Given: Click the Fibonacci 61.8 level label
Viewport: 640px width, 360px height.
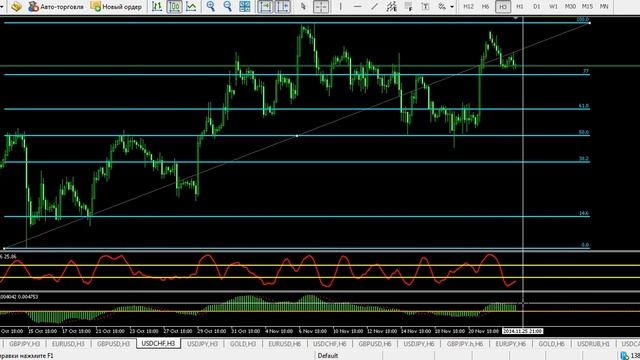Looking at the screenshot, I should point(584,106).
